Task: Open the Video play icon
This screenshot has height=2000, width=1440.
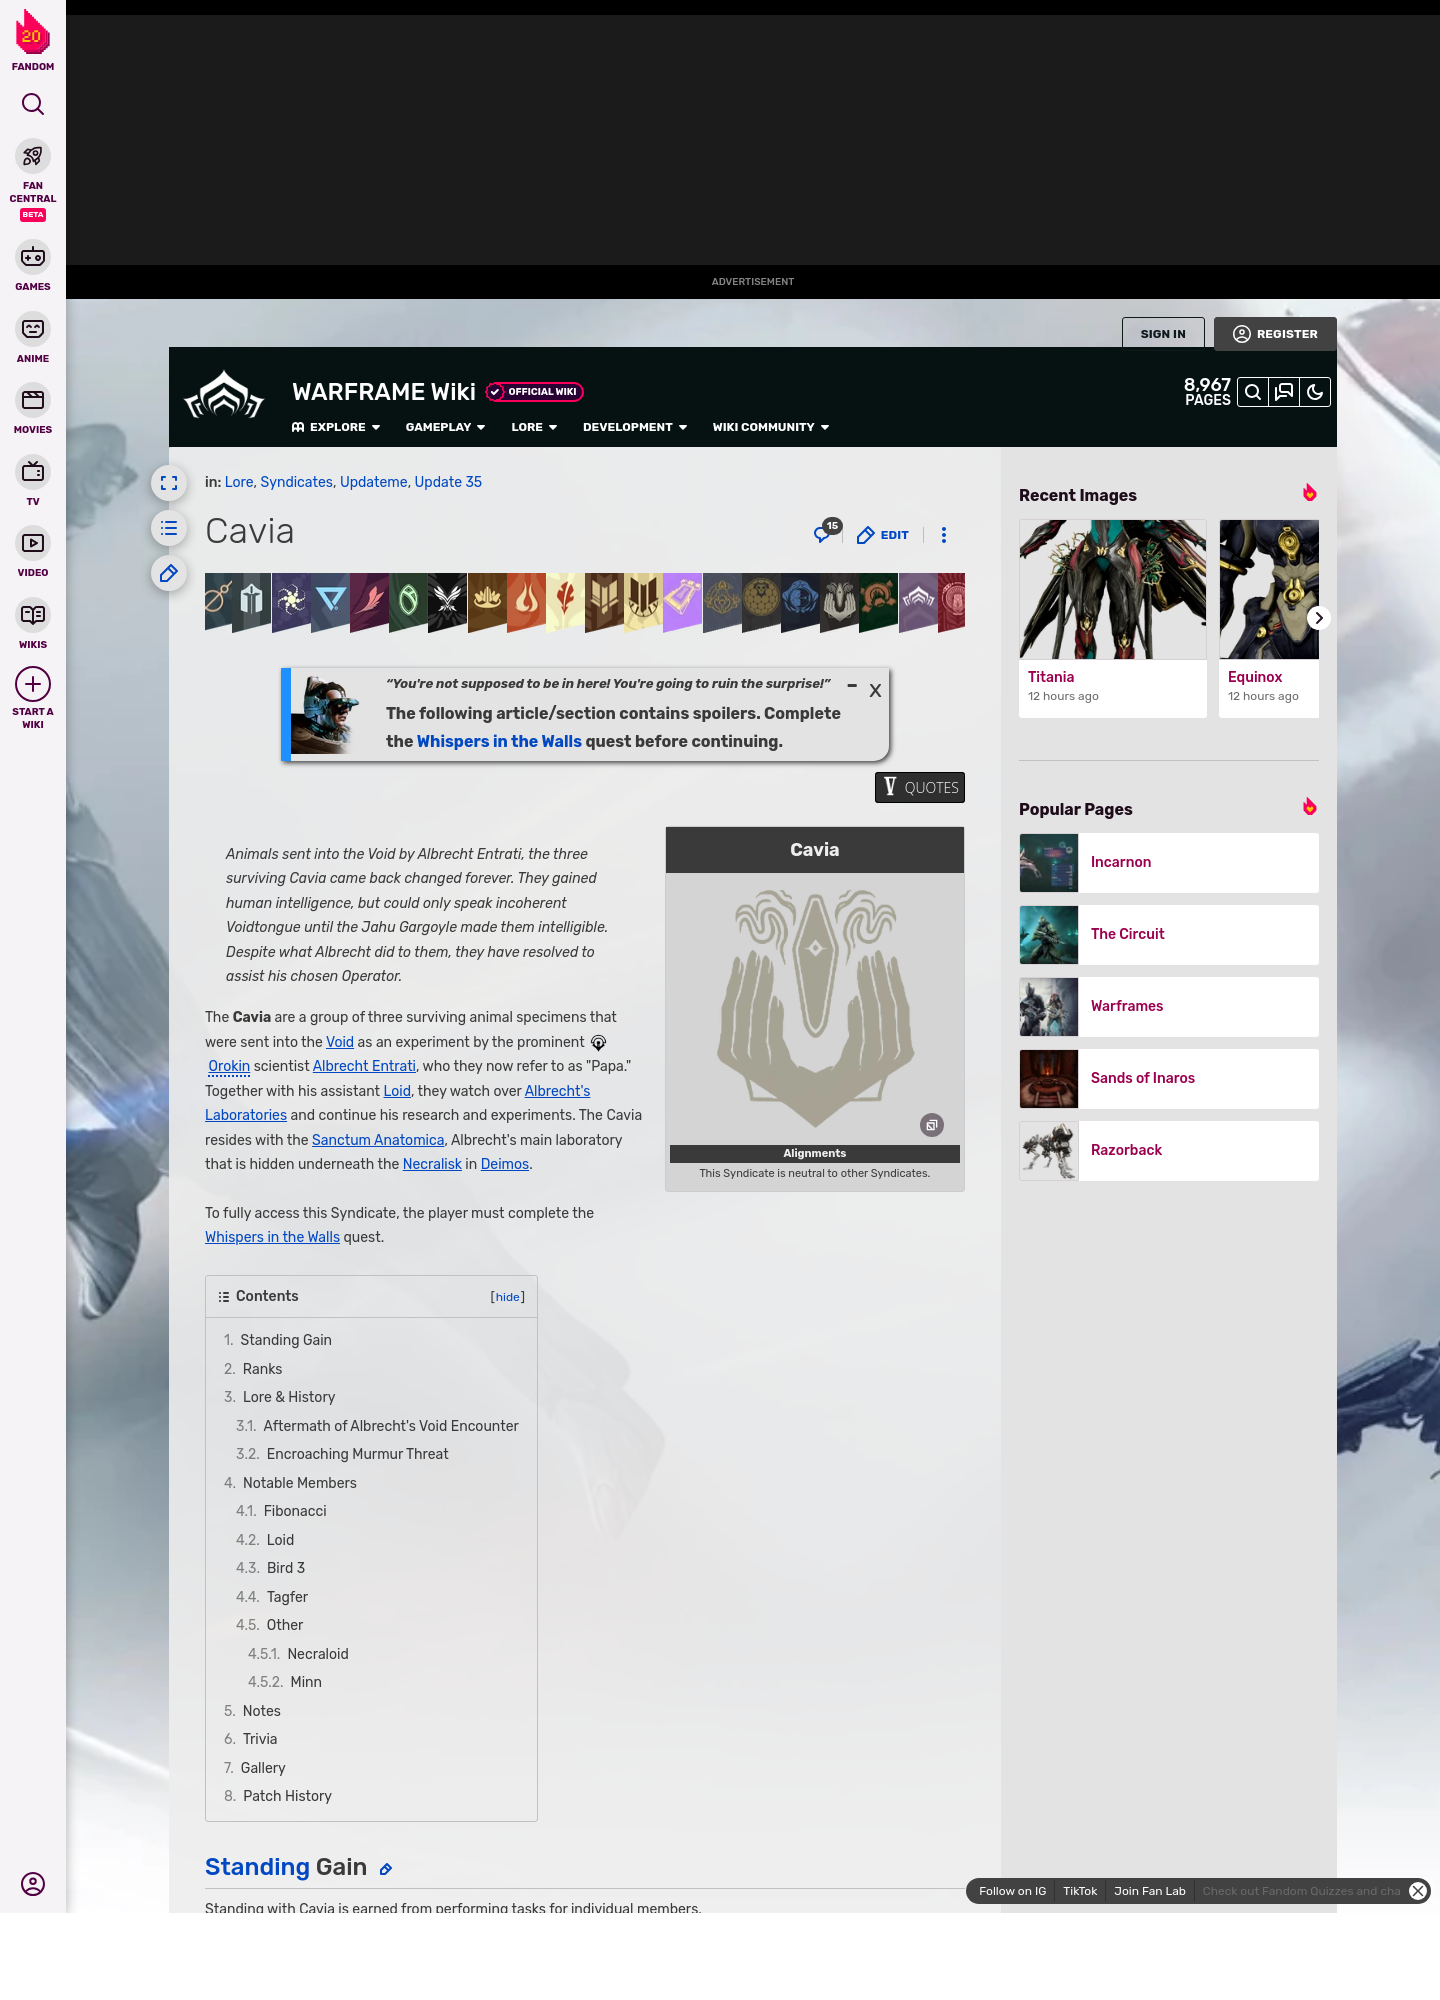Action: (33, 543)
